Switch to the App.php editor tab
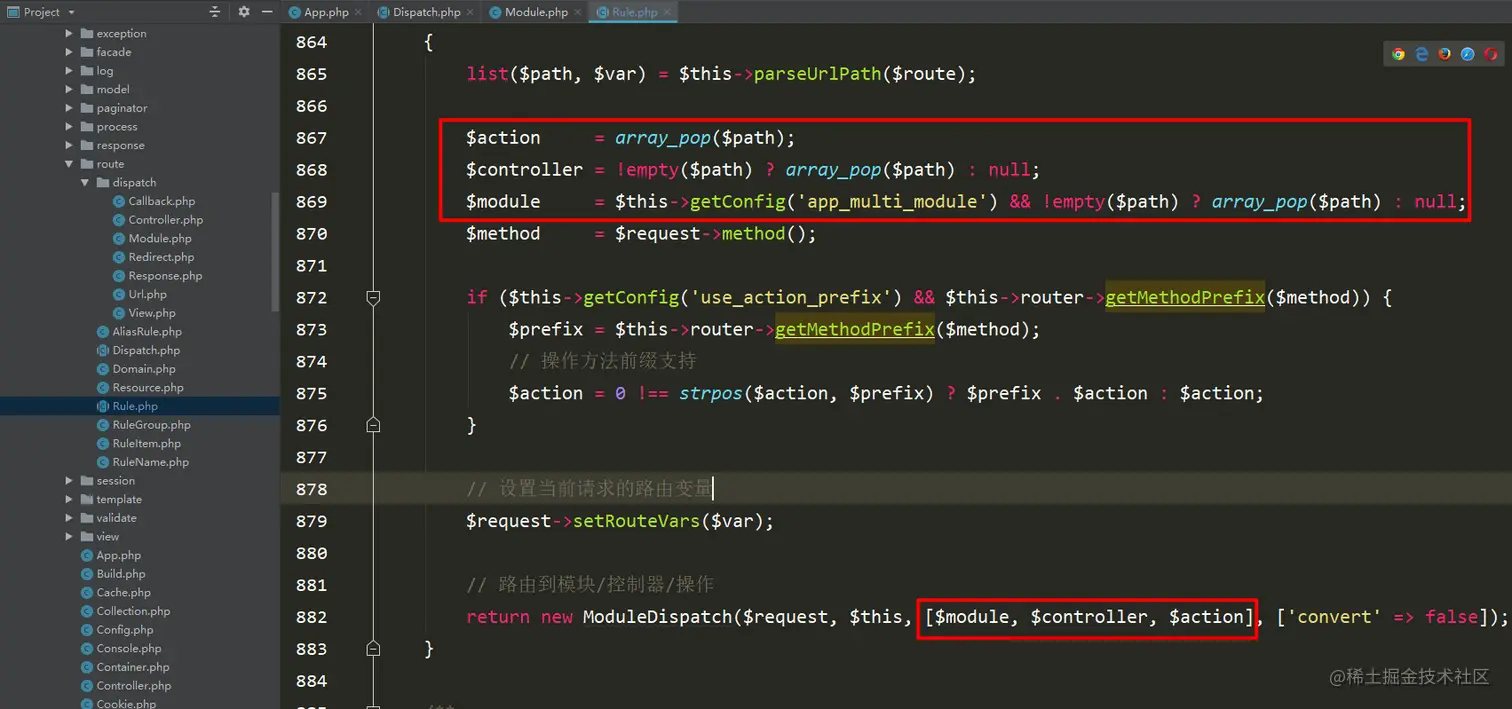This screenshot has width=1512, height=709. [x=326, y=12]
